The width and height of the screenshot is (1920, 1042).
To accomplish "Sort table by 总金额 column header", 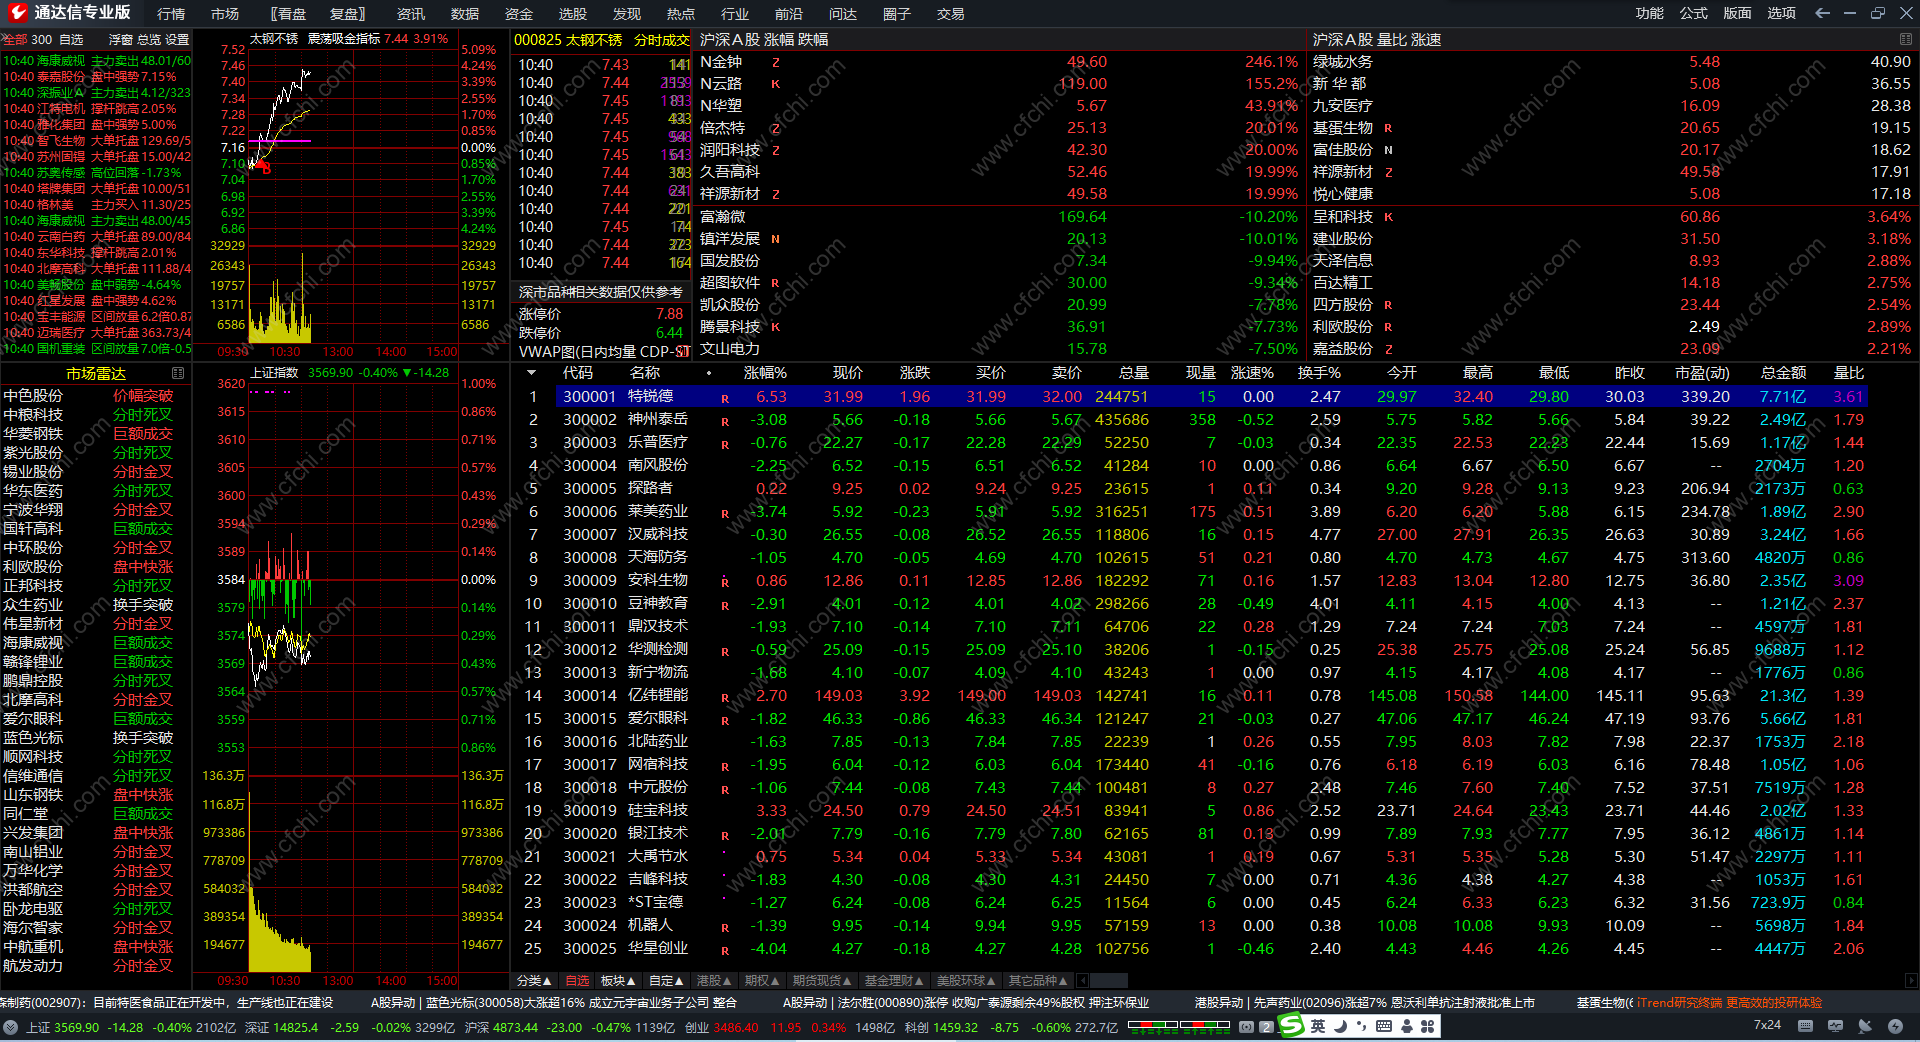I will [1783, 373].
